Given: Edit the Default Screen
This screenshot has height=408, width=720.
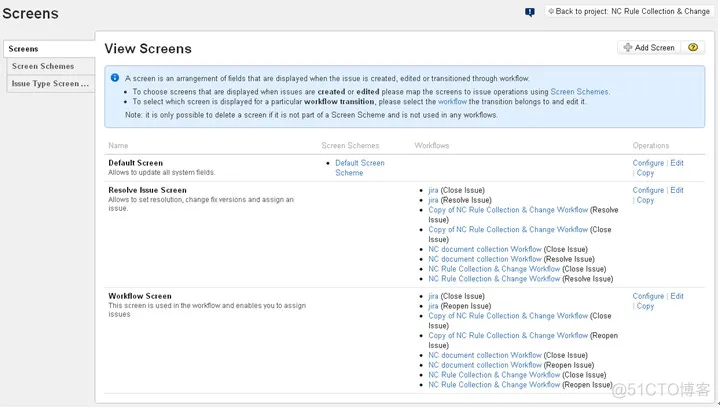Looking at the screenshot, I should (677, 163).
